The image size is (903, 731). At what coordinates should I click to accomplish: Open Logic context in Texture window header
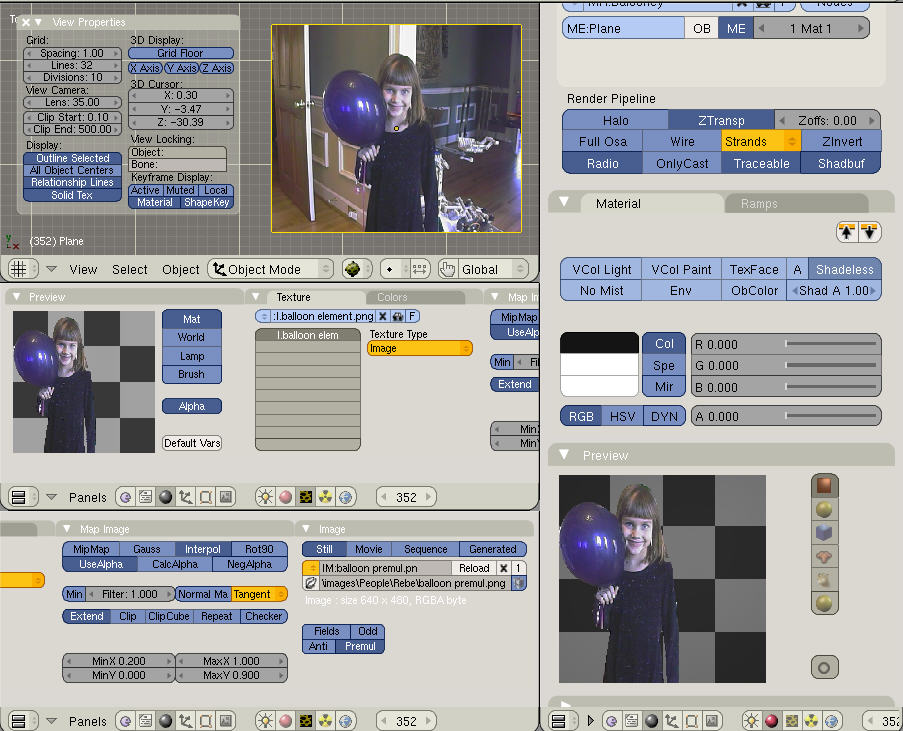click(126, 497)
